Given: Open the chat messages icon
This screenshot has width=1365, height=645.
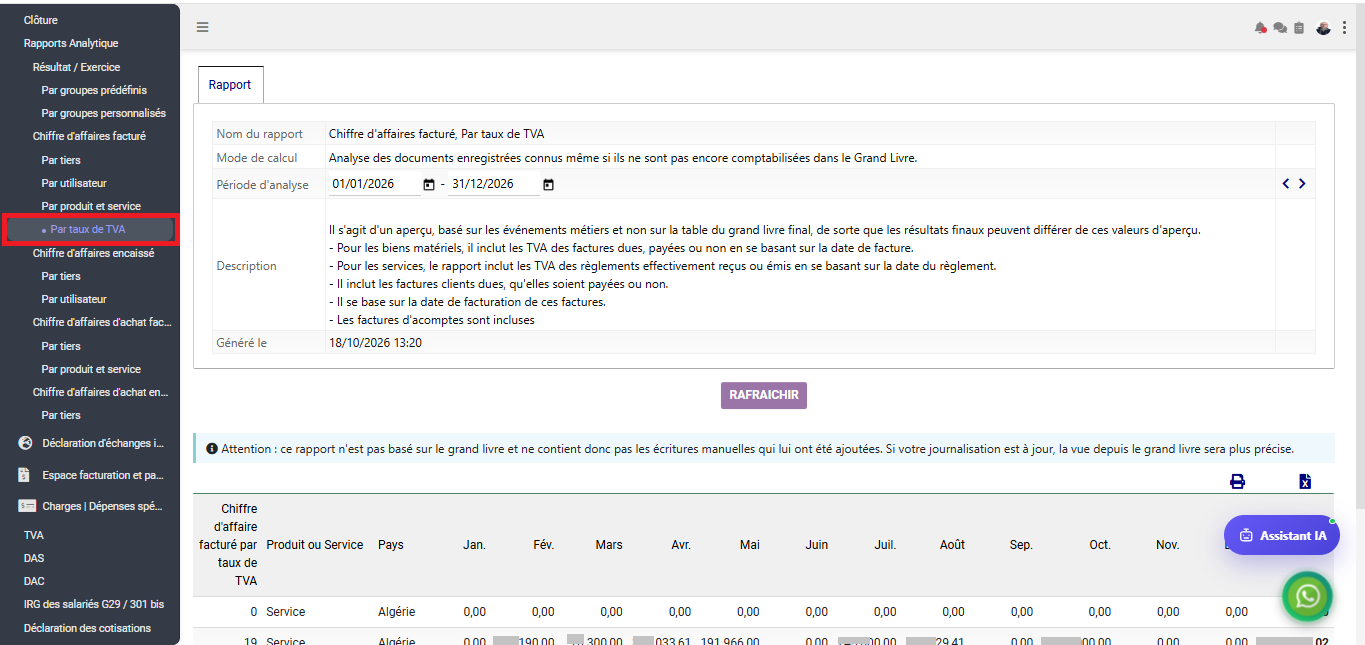Looking at the screenshot, I should [x=1280, y=28].
